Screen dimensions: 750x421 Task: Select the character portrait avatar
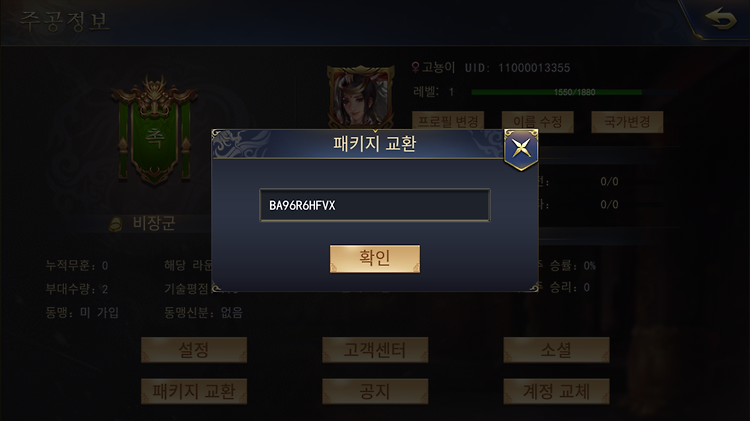point(360,98)
